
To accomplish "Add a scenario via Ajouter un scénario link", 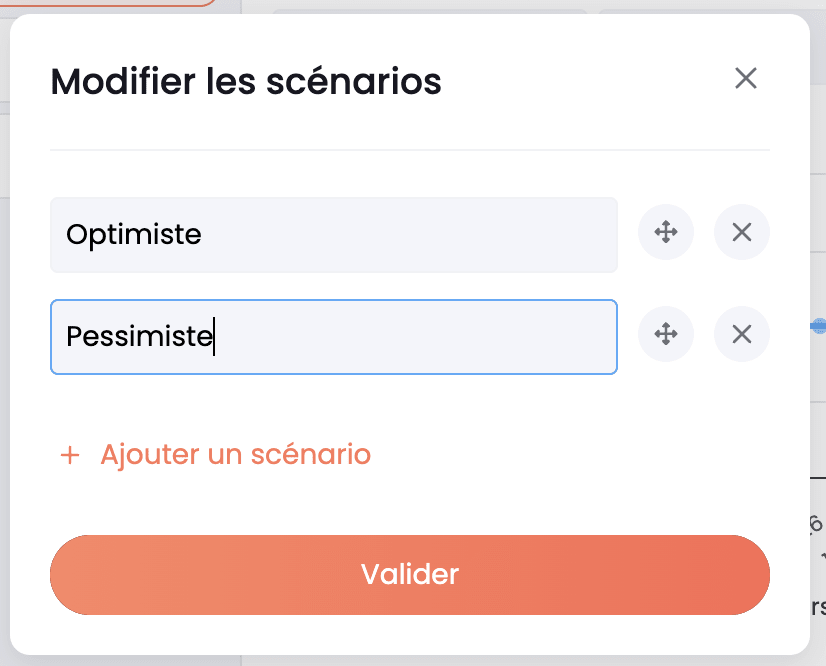I will click(216, 454).
